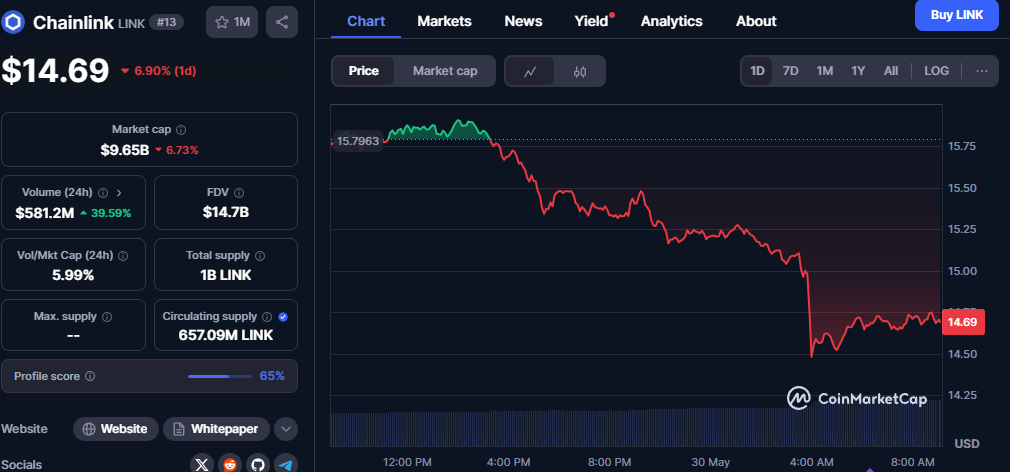Click the $581.2M volume value
1010x472 pixels.
click(x=45, y=212)
